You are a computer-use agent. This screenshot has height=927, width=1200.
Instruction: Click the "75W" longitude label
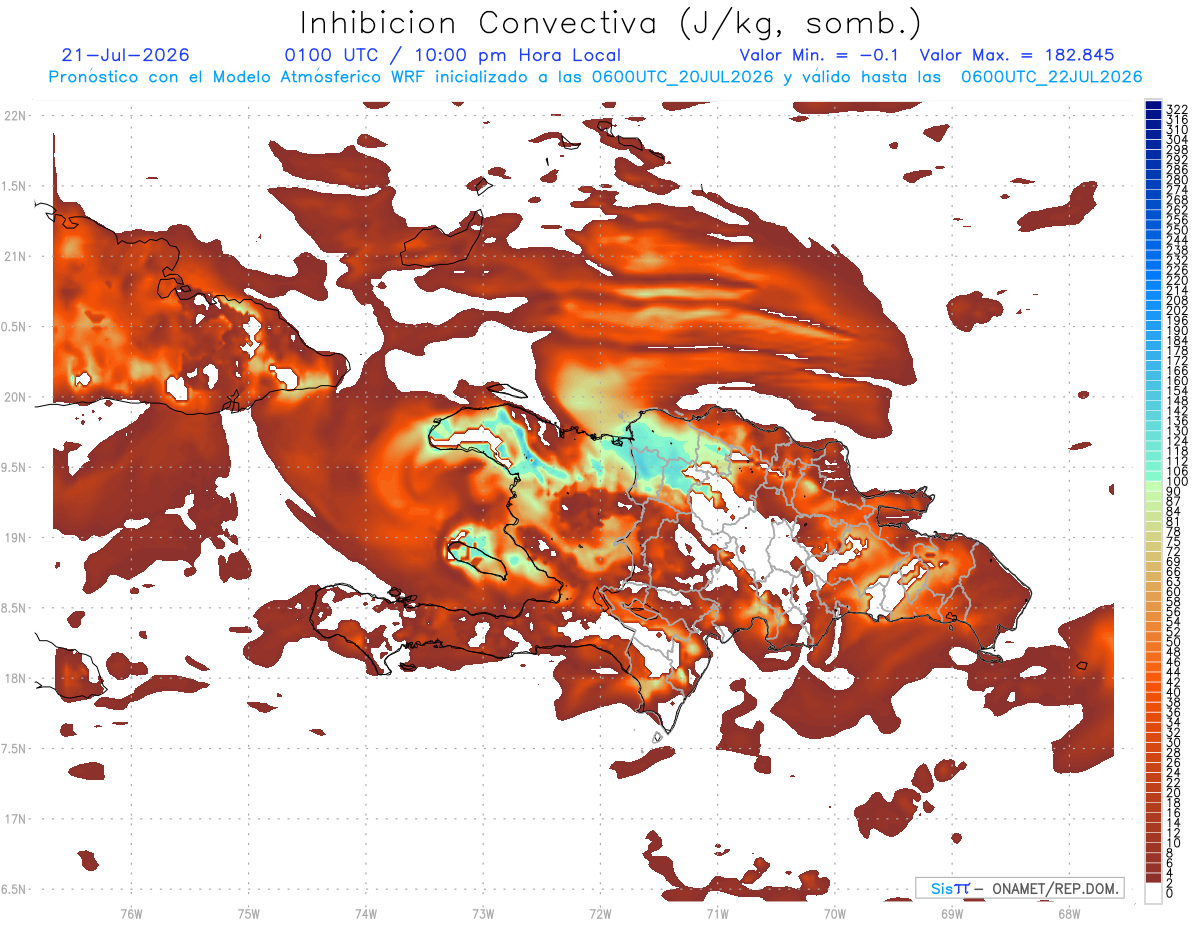coord(249,913)
